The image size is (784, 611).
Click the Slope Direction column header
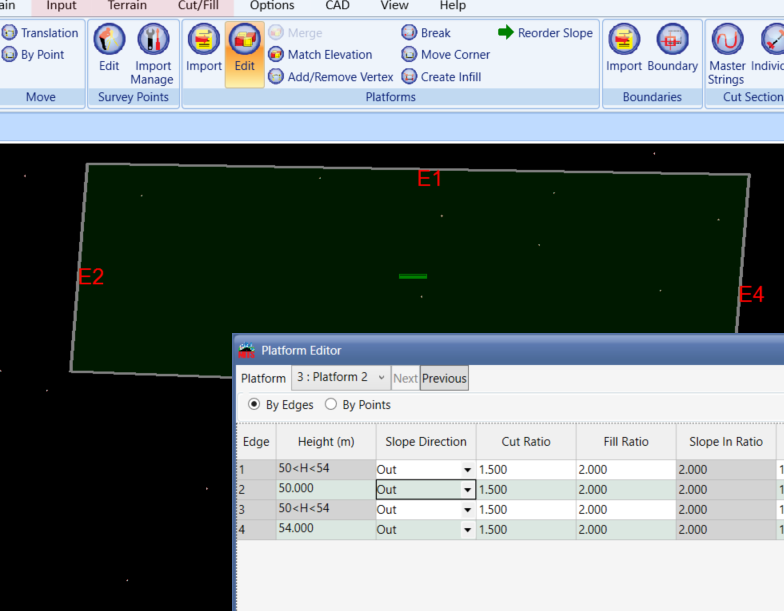(x=426, y=442)
